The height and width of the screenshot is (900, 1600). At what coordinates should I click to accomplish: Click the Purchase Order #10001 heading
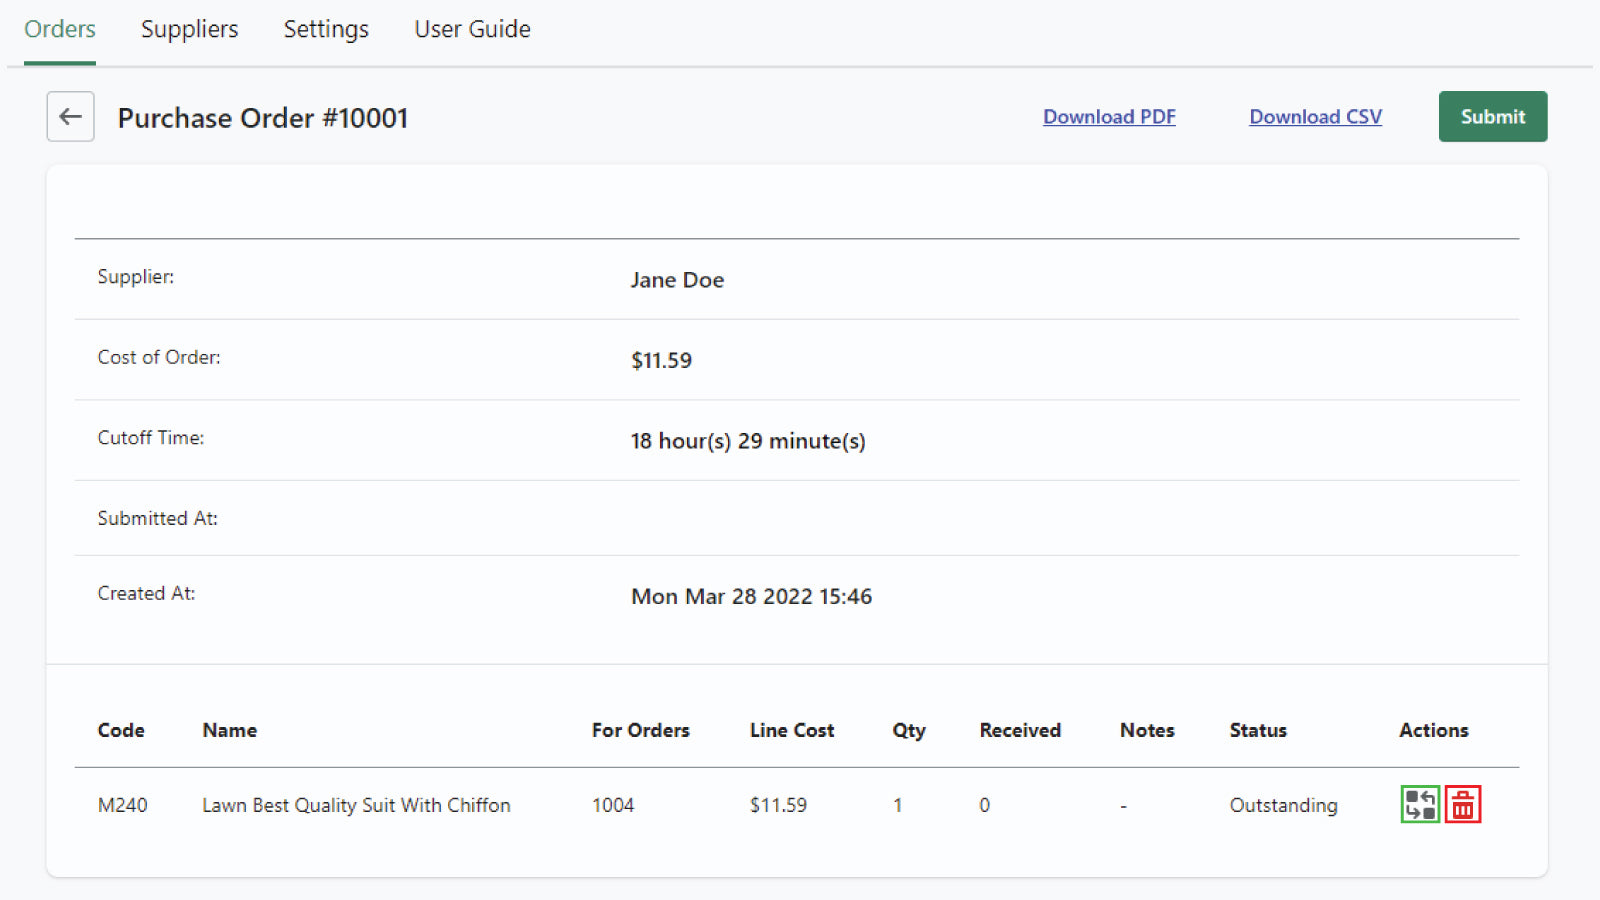click(262, 117)
